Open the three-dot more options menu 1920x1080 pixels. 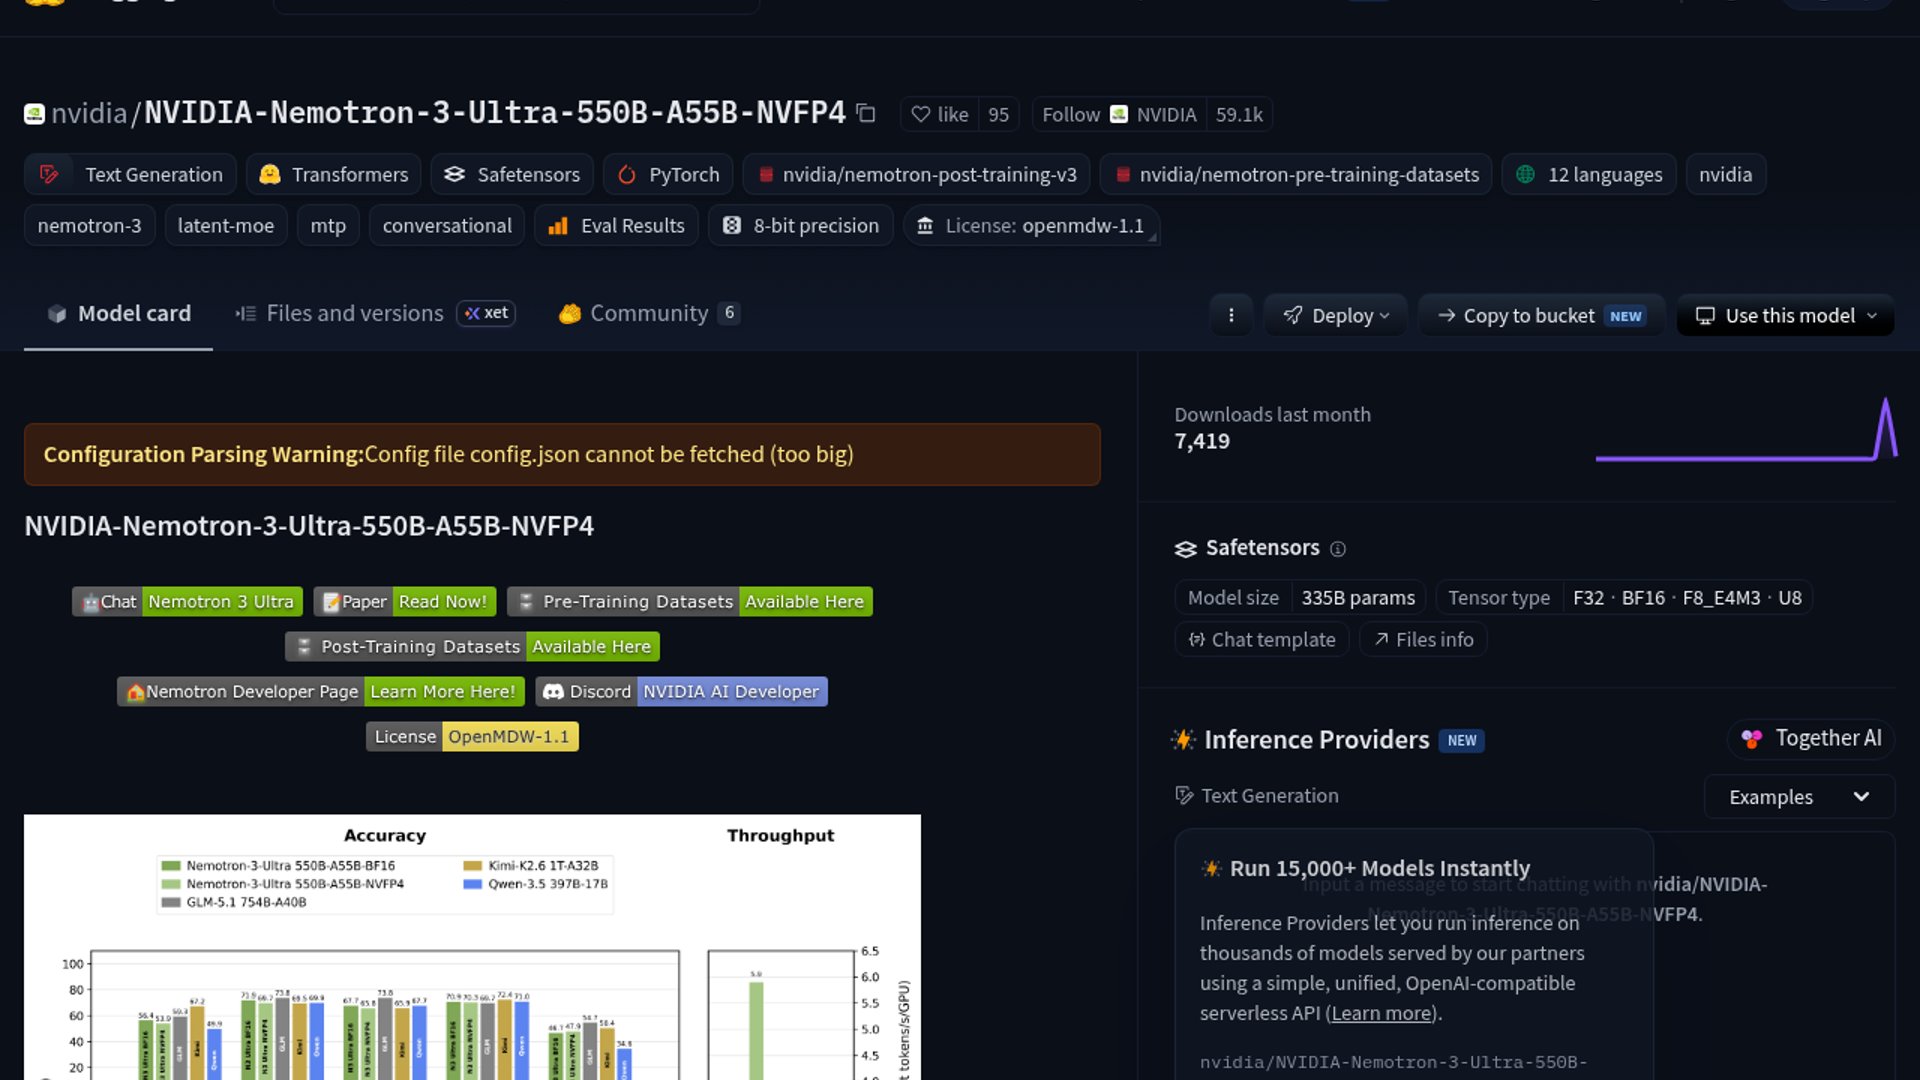1231,315
